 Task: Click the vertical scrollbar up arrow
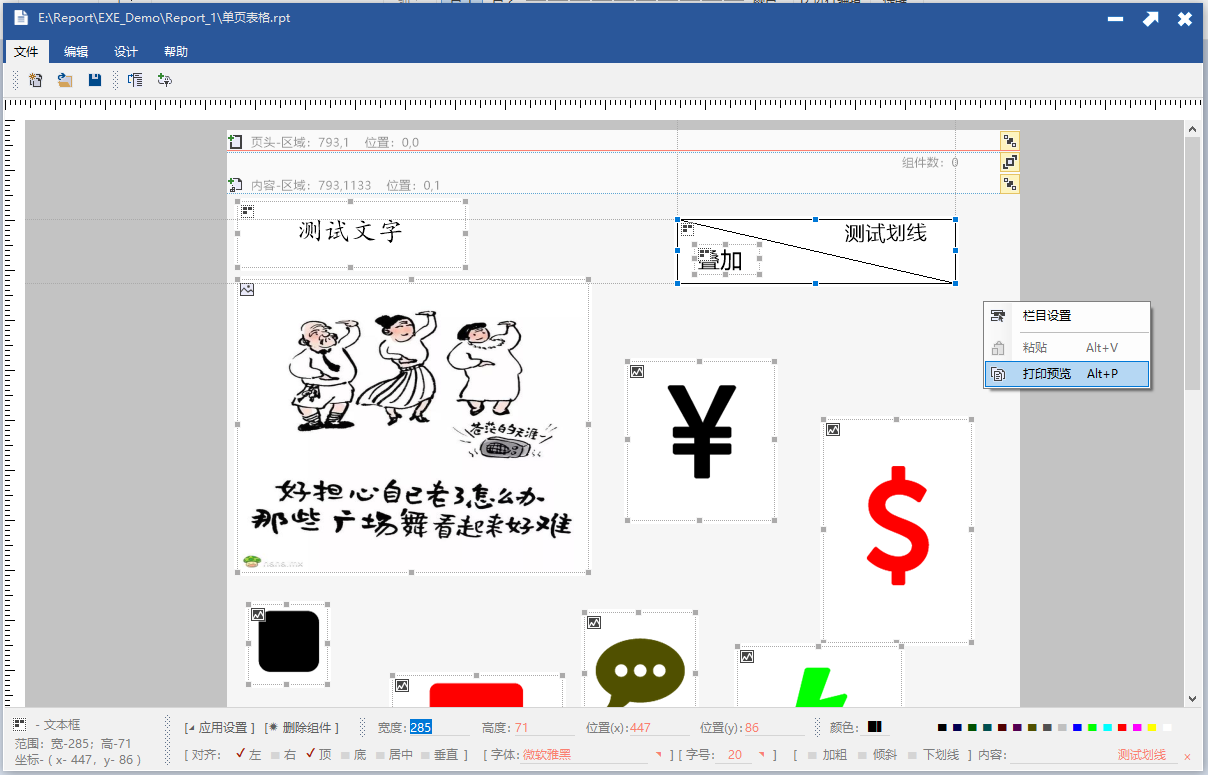pos(1192,129)
